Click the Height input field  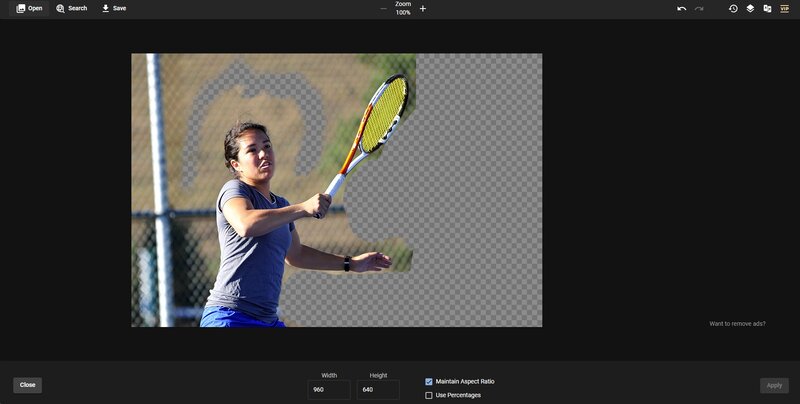(x=378, y=390)
